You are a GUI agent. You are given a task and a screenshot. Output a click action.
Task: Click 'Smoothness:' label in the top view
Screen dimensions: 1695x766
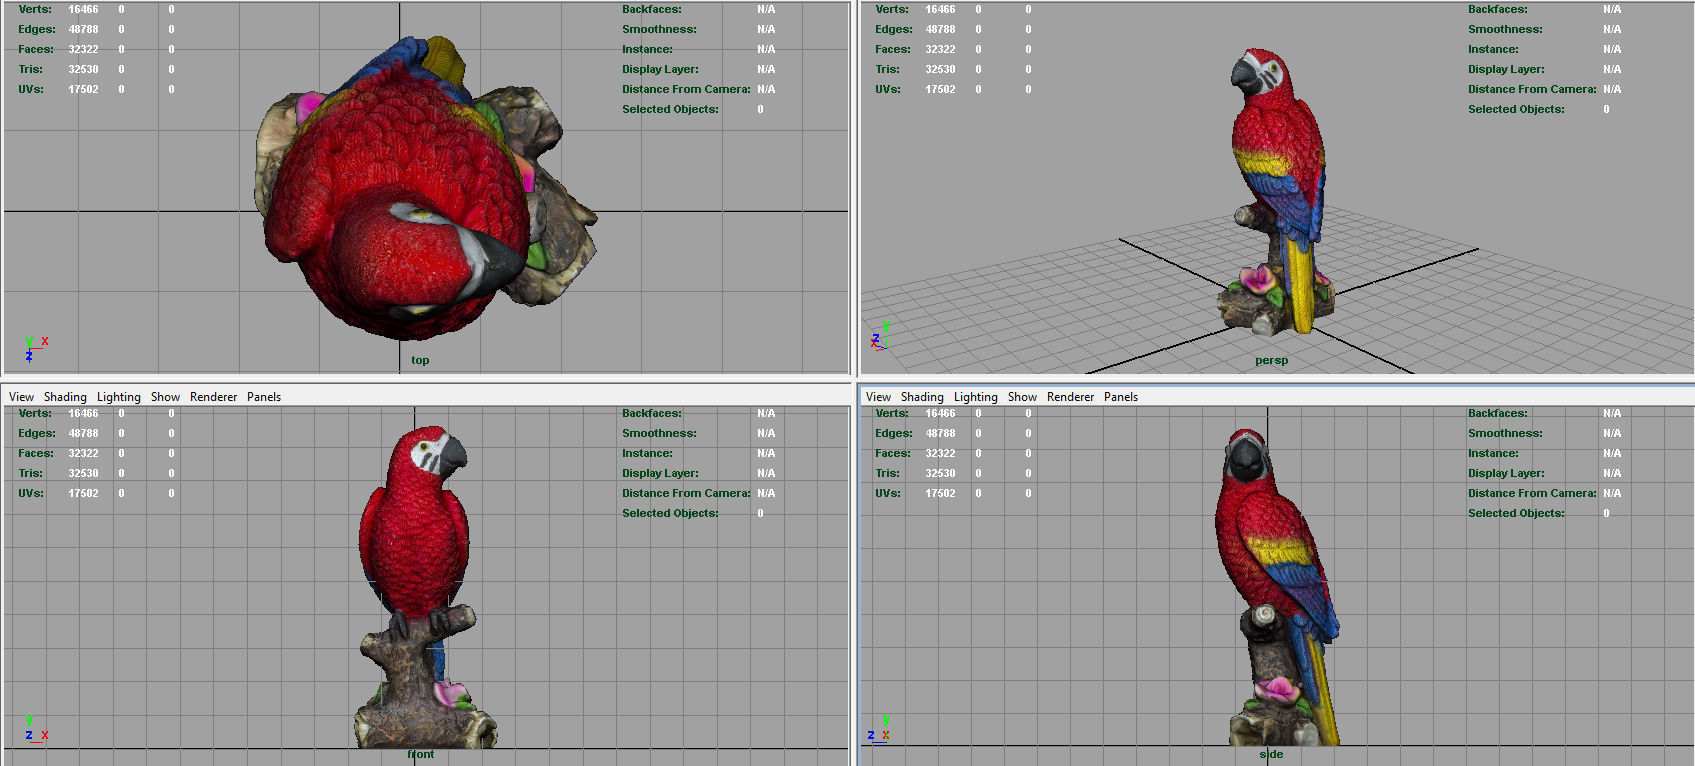[659, 29]
